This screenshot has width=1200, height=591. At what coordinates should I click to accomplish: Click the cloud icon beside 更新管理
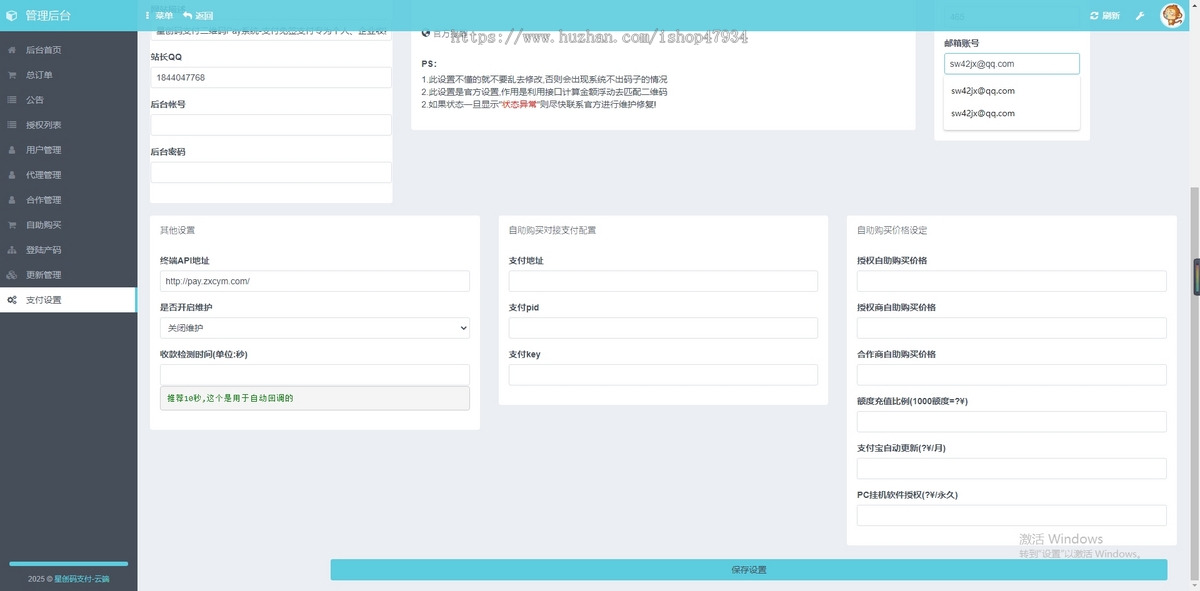tap(12, 275)
